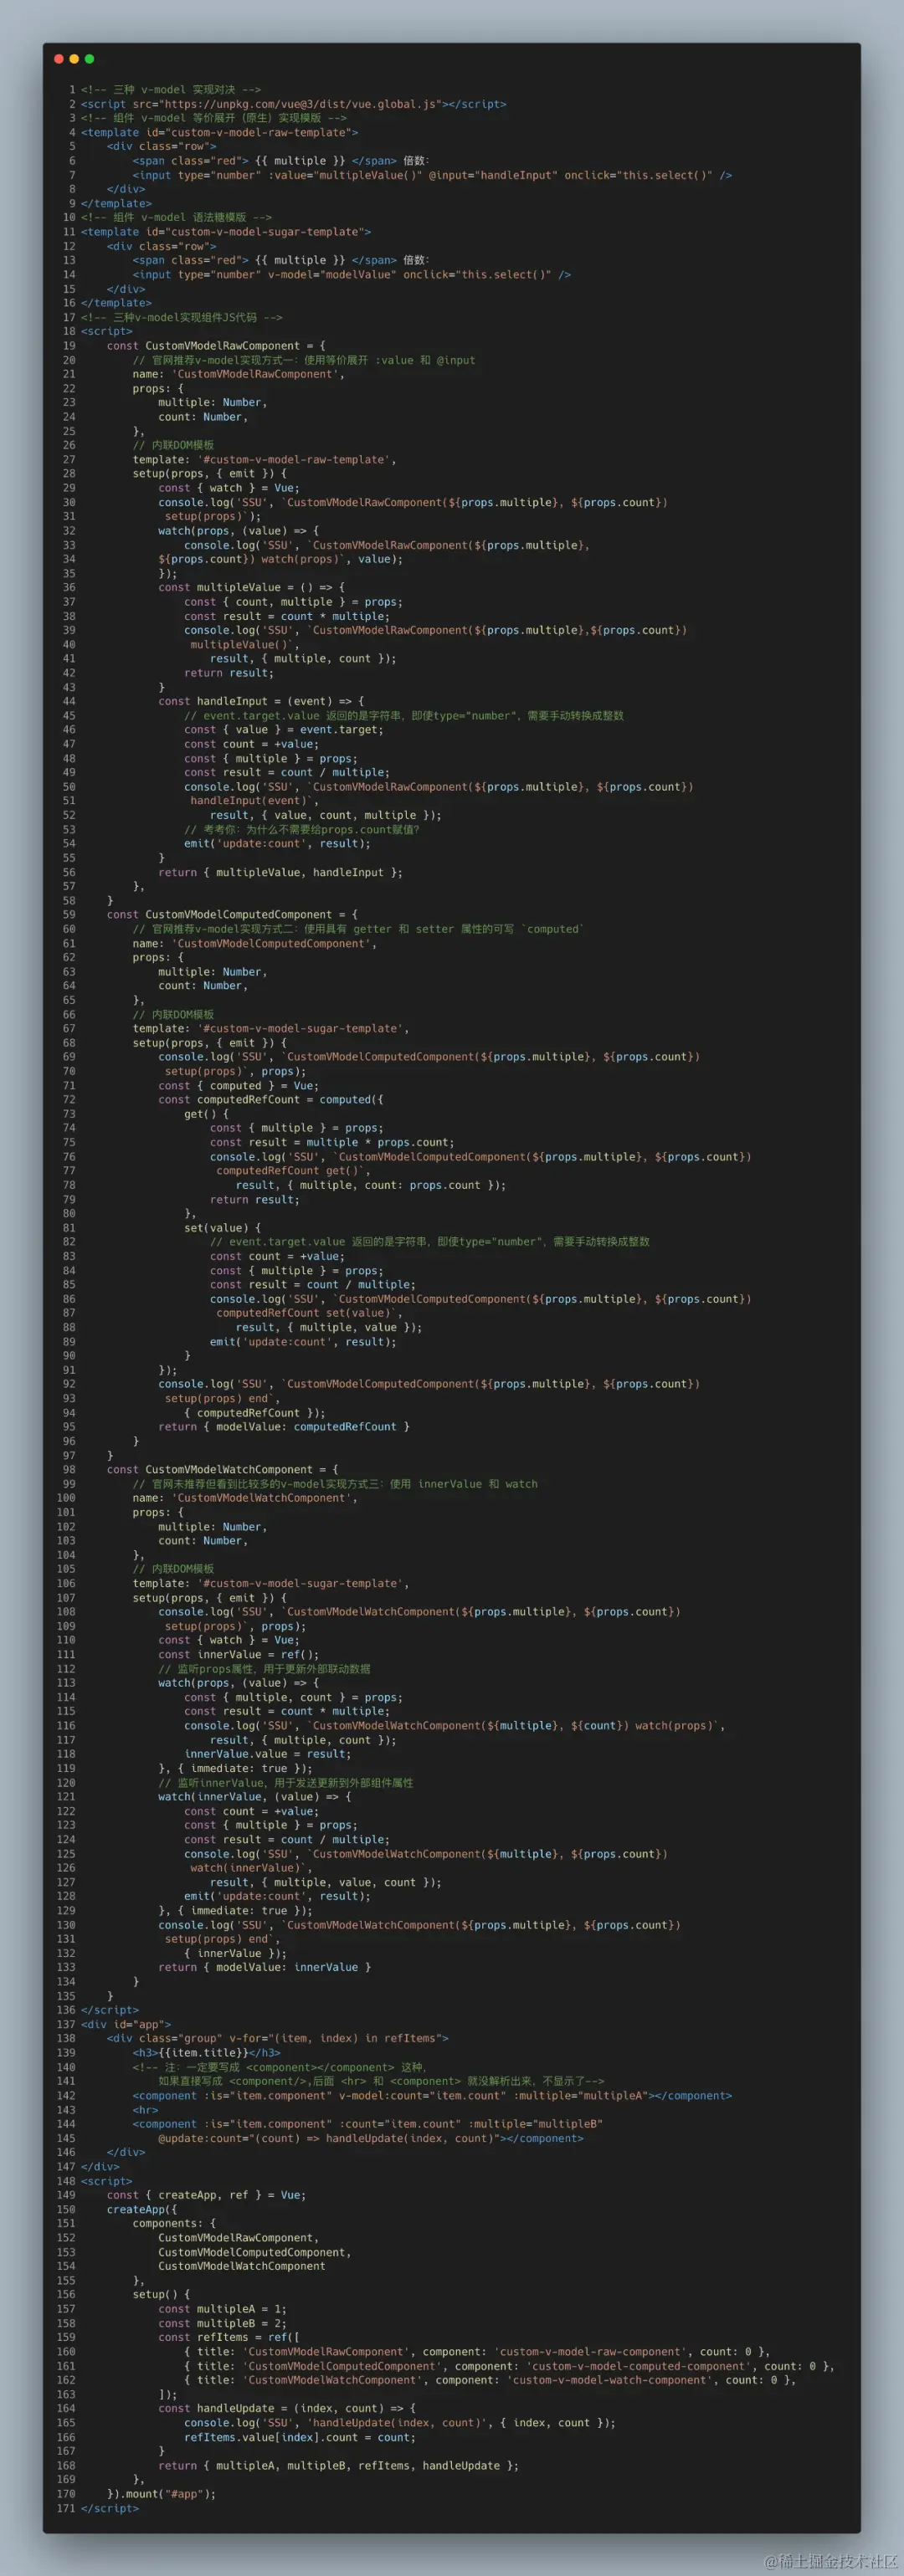Click 'const innerValue = ref();' line
This screenshot has height=2576, width=904.
point(238,1654)
